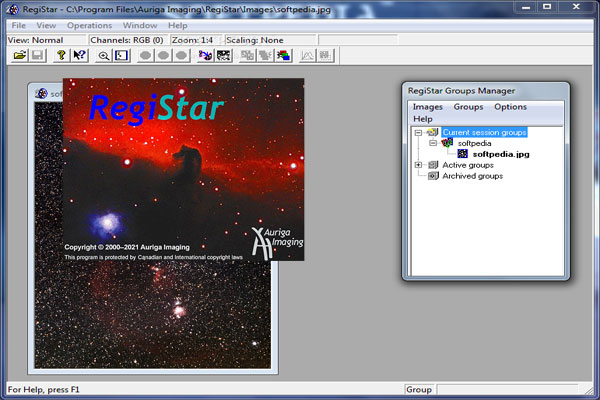Expand the Active groups node
Viewport: 600px width, 400px height.
pyautogui.click(x=418, y=165)
